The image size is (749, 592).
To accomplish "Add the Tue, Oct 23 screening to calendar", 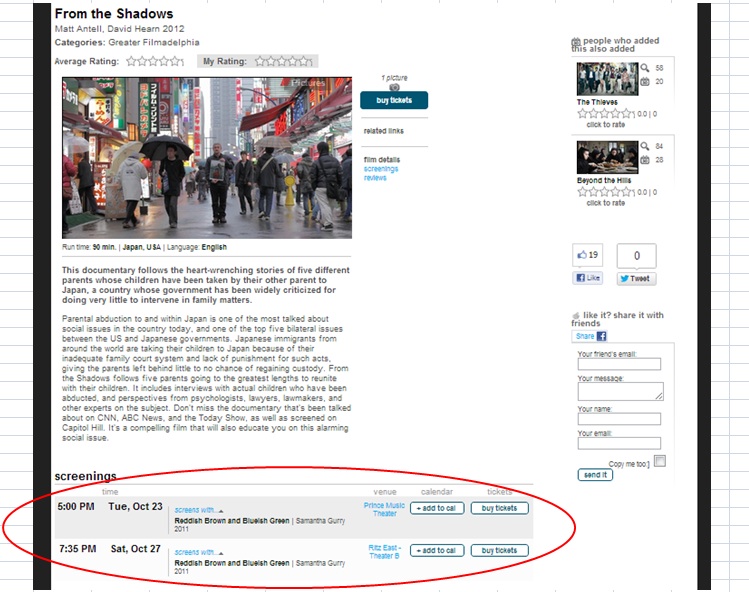I will (x=437, y=508).
